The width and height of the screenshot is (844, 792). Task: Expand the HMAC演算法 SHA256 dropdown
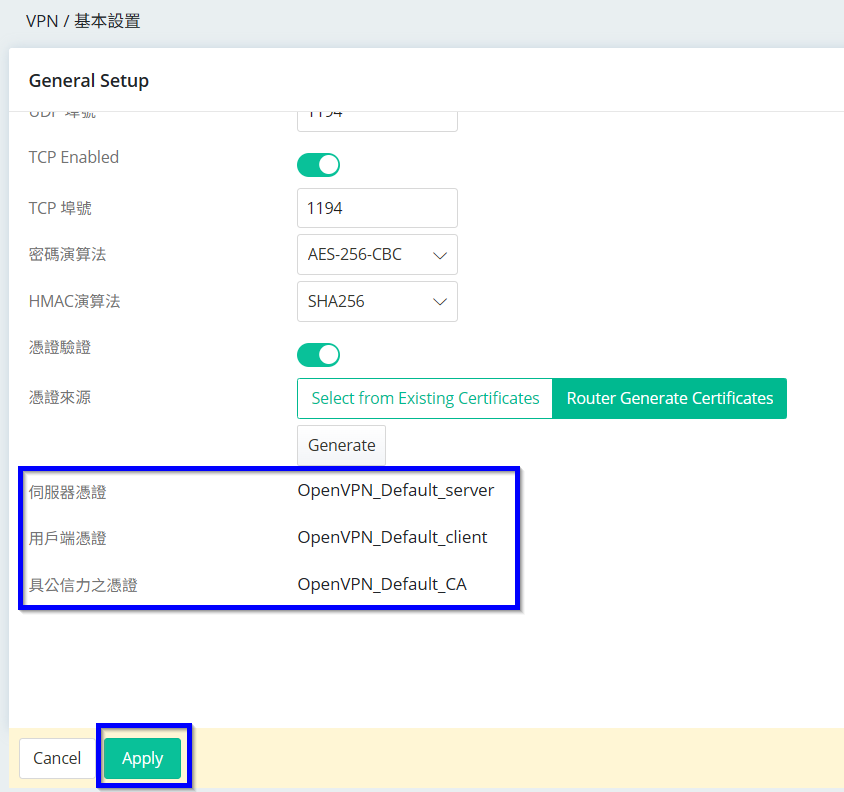tap(377, 302)
